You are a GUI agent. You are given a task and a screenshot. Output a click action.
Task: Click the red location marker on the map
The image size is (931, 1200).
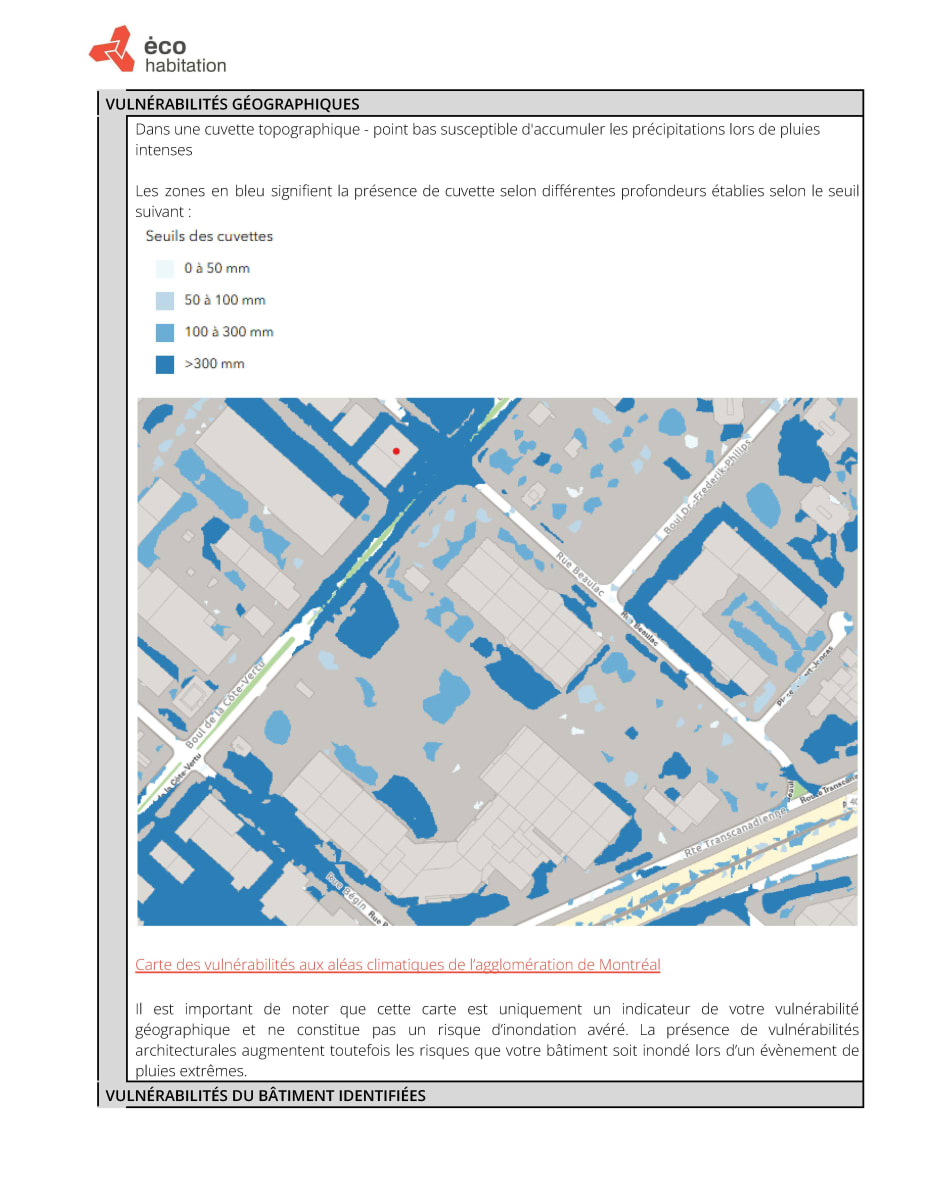pos(396,452)
